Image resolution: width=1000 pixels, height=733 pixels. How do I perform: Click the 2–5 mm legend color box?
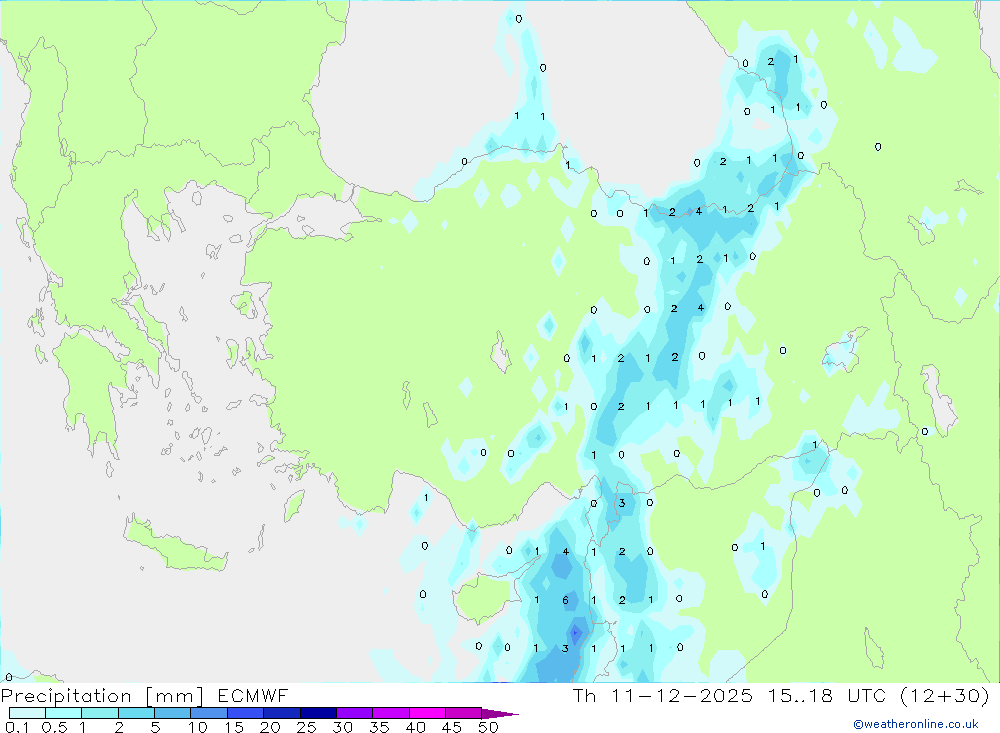click(136, 713)
